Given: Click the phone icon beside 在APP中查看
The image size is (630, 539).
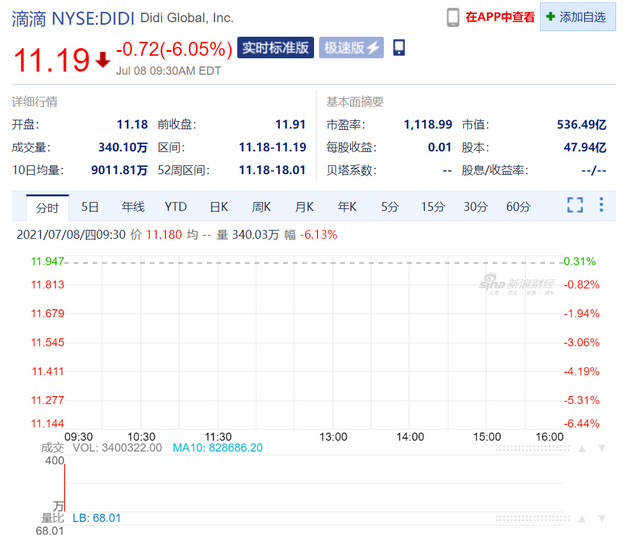Looking at the screenshot, I should tap(453, 18).
